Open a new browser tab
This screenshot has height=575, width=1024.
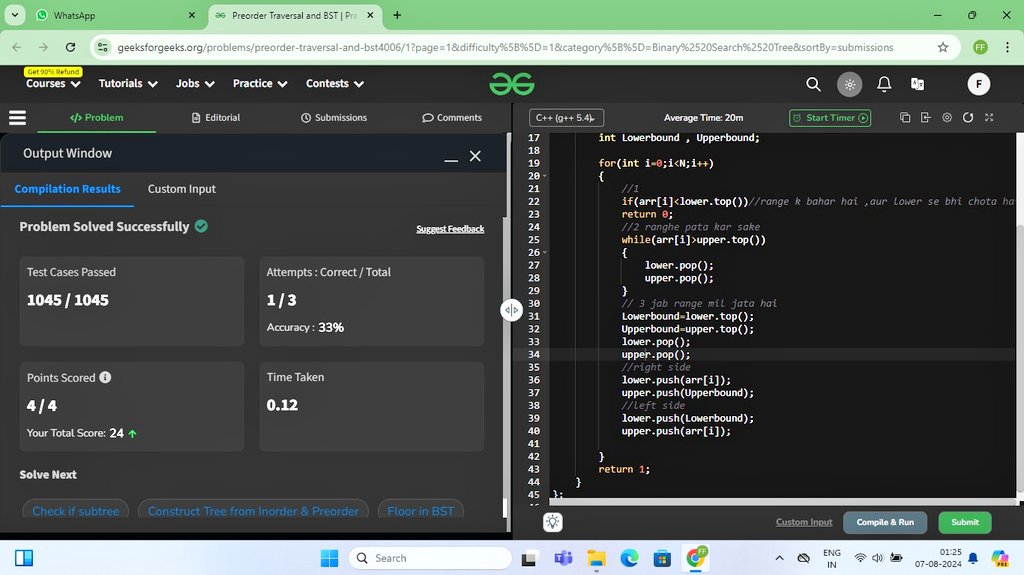pos(397,15)
